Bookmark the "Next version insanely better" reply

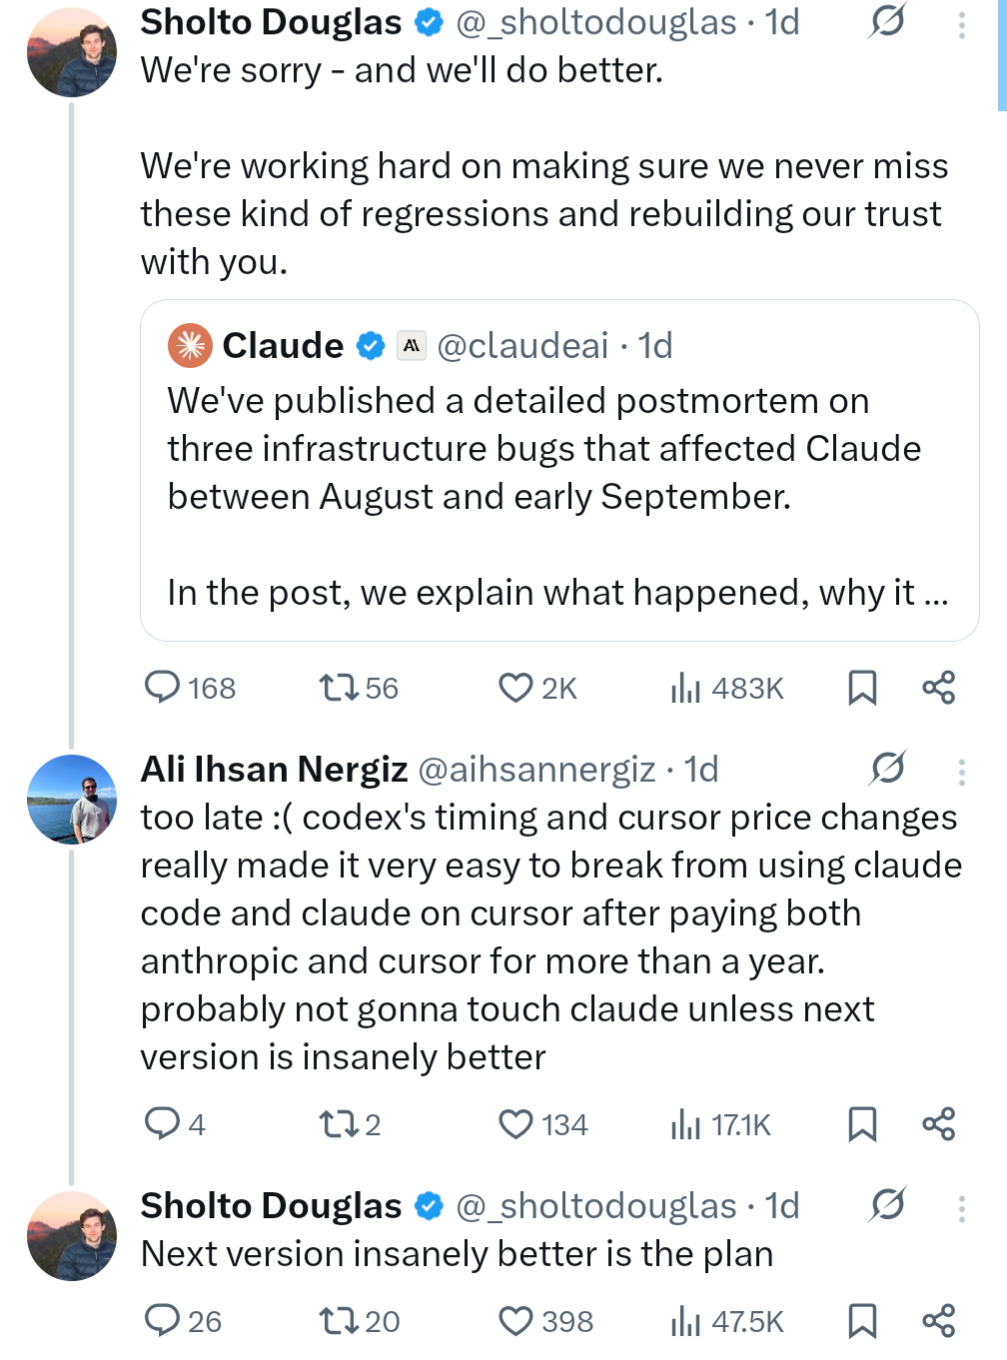862,1321
